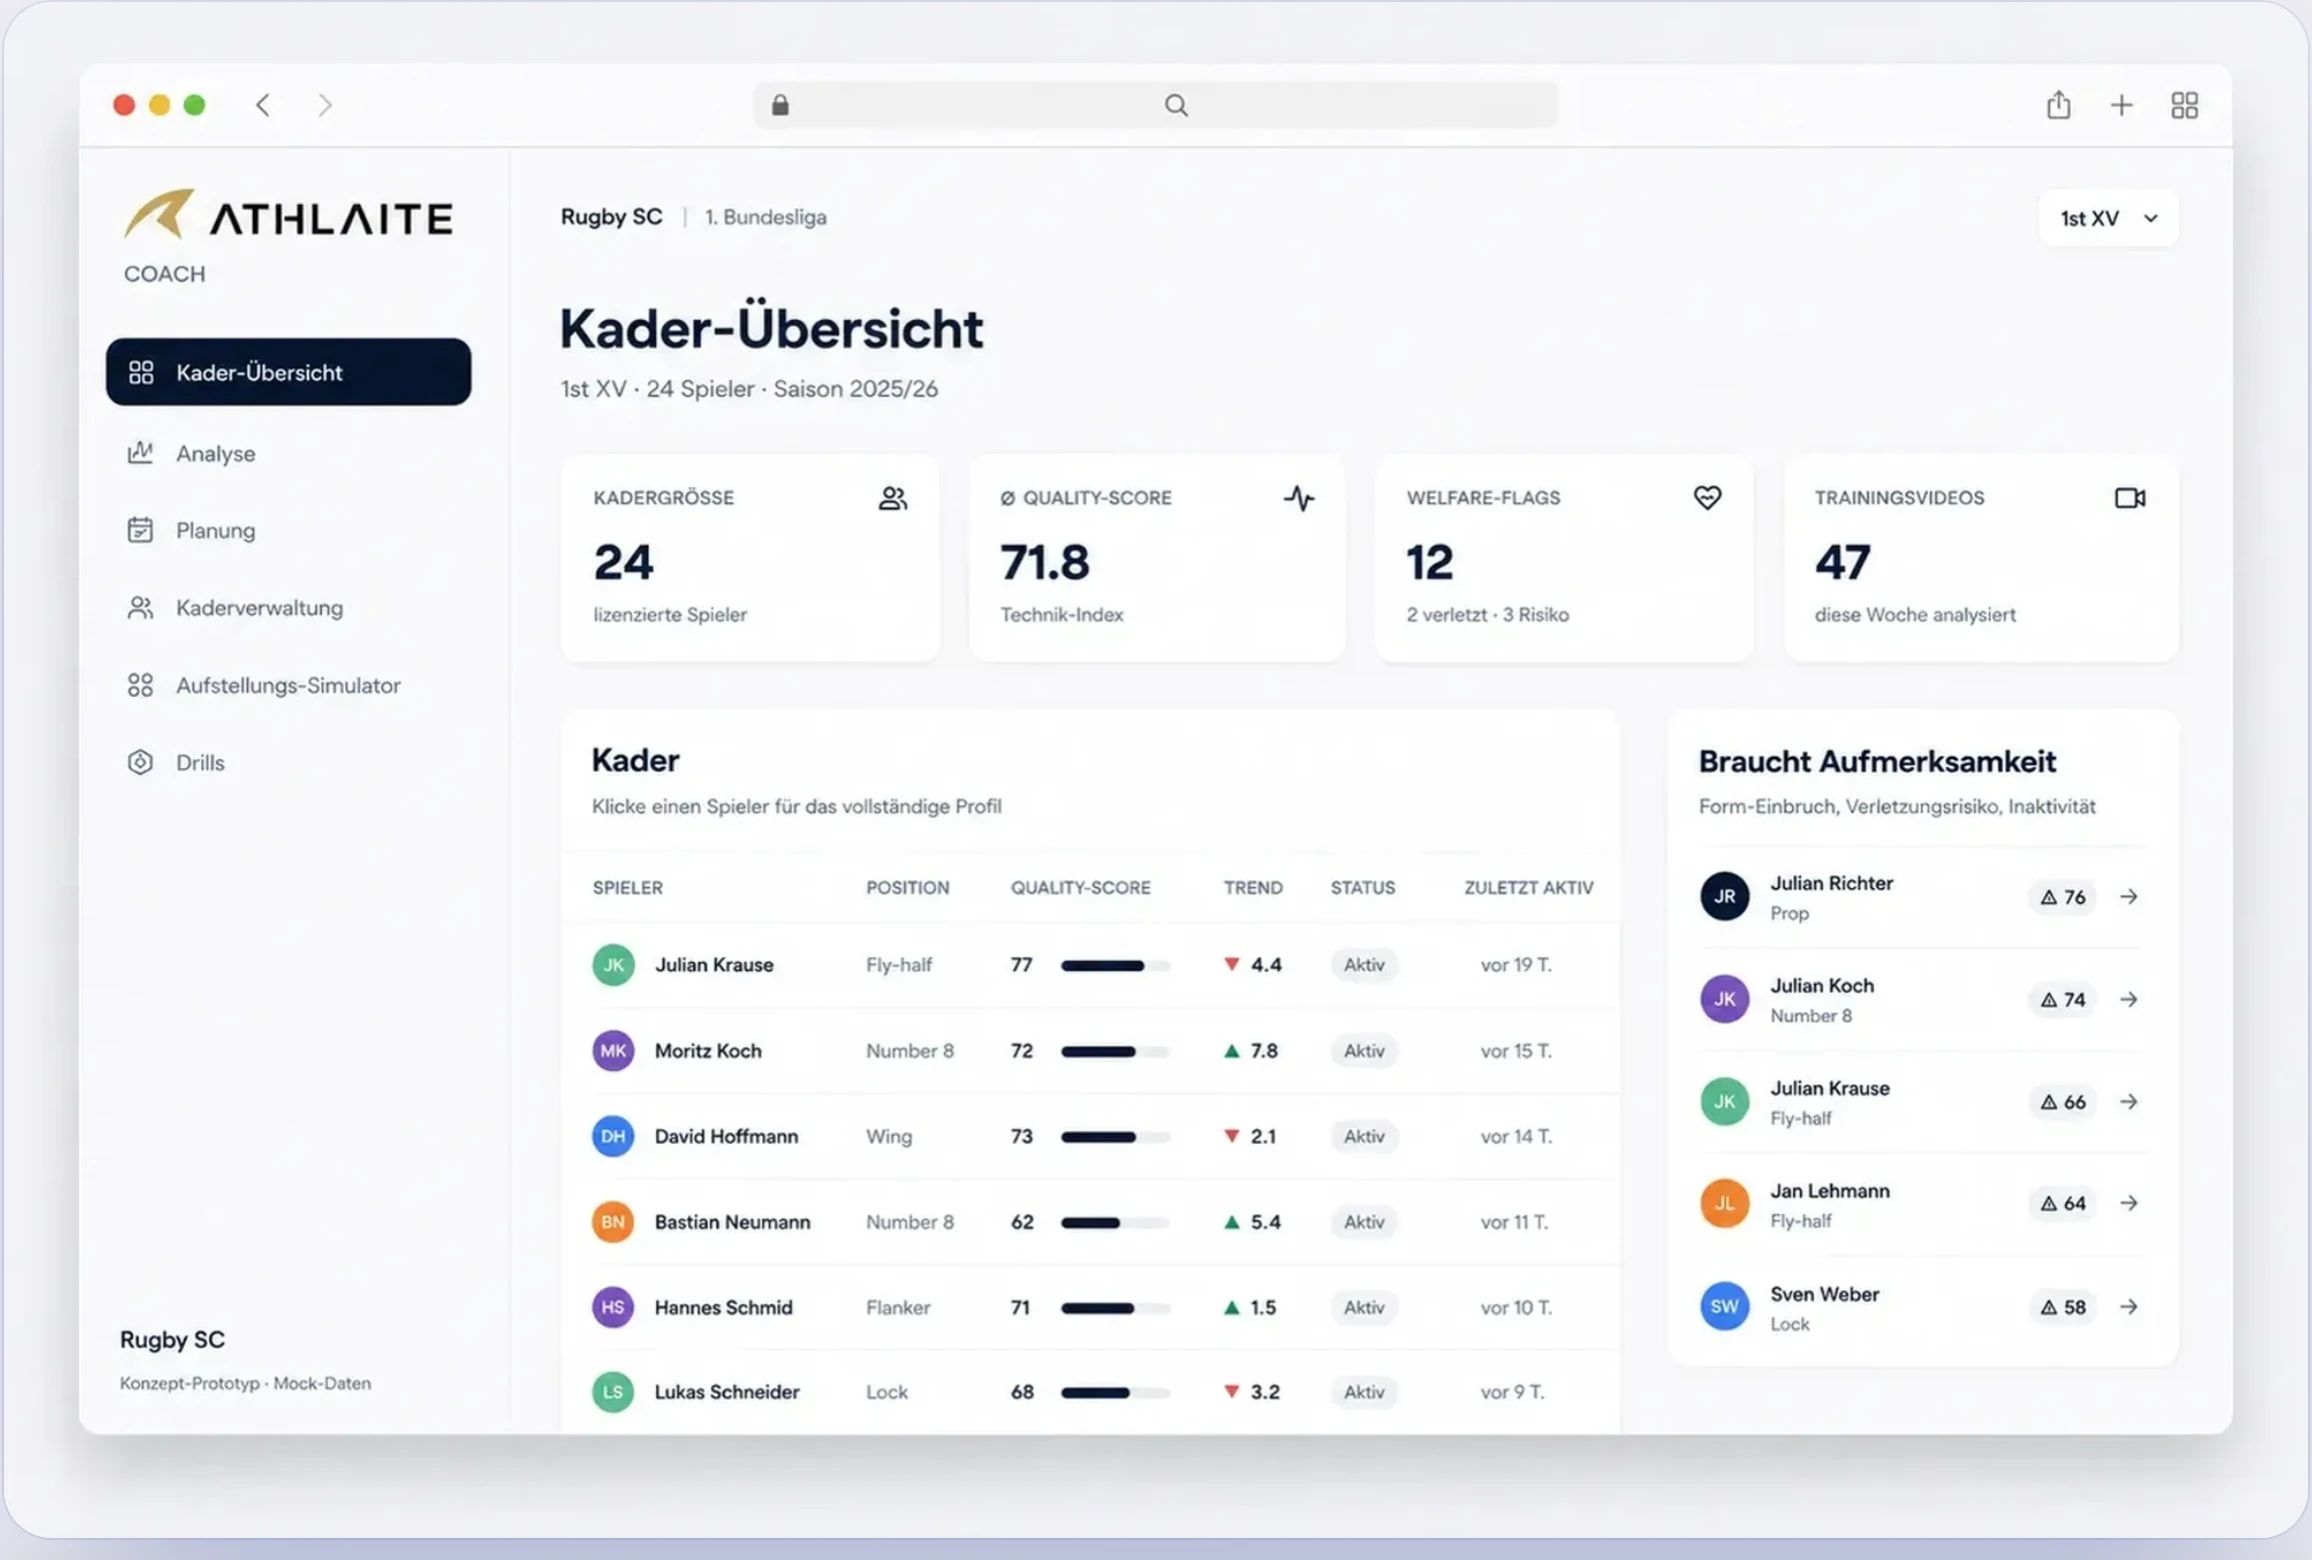Open Jan Lehmann via arrow icon

[x=2129, y=1203]
